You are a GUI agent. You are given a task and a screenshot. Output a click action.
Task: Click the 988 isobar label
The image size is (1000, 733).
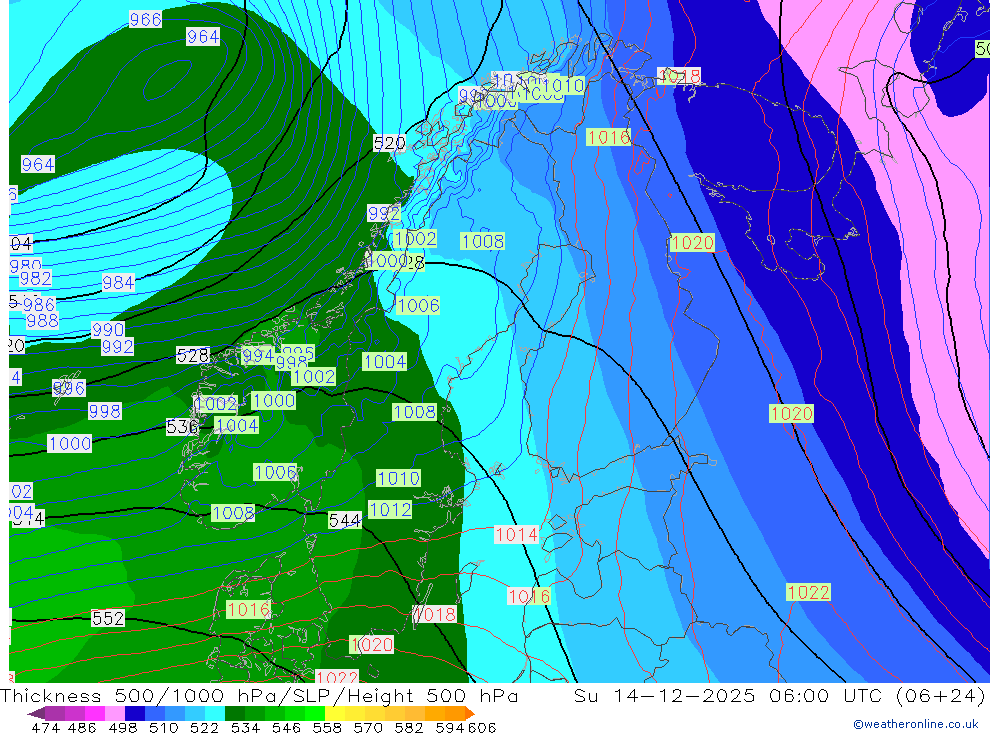[x=43, y=320]
